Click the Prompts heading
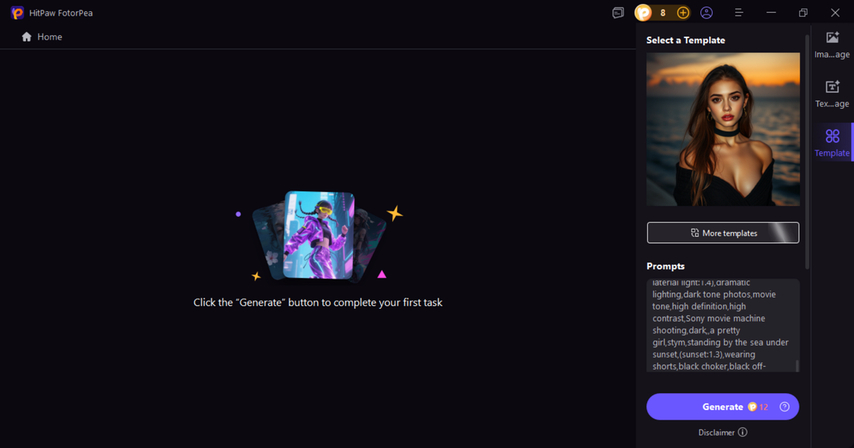This screenshot has width=854, height=448. [666, 266]
